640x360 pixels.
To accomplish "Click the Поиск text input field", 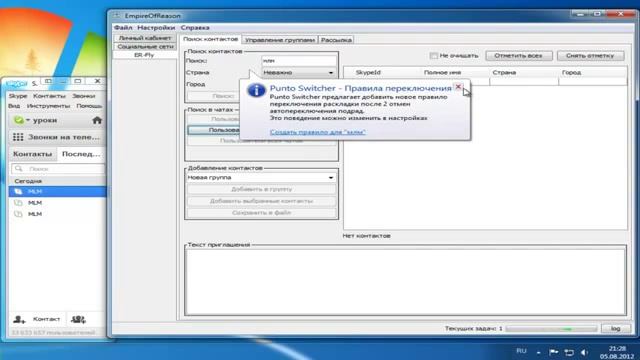I will [x=299, y=60].
